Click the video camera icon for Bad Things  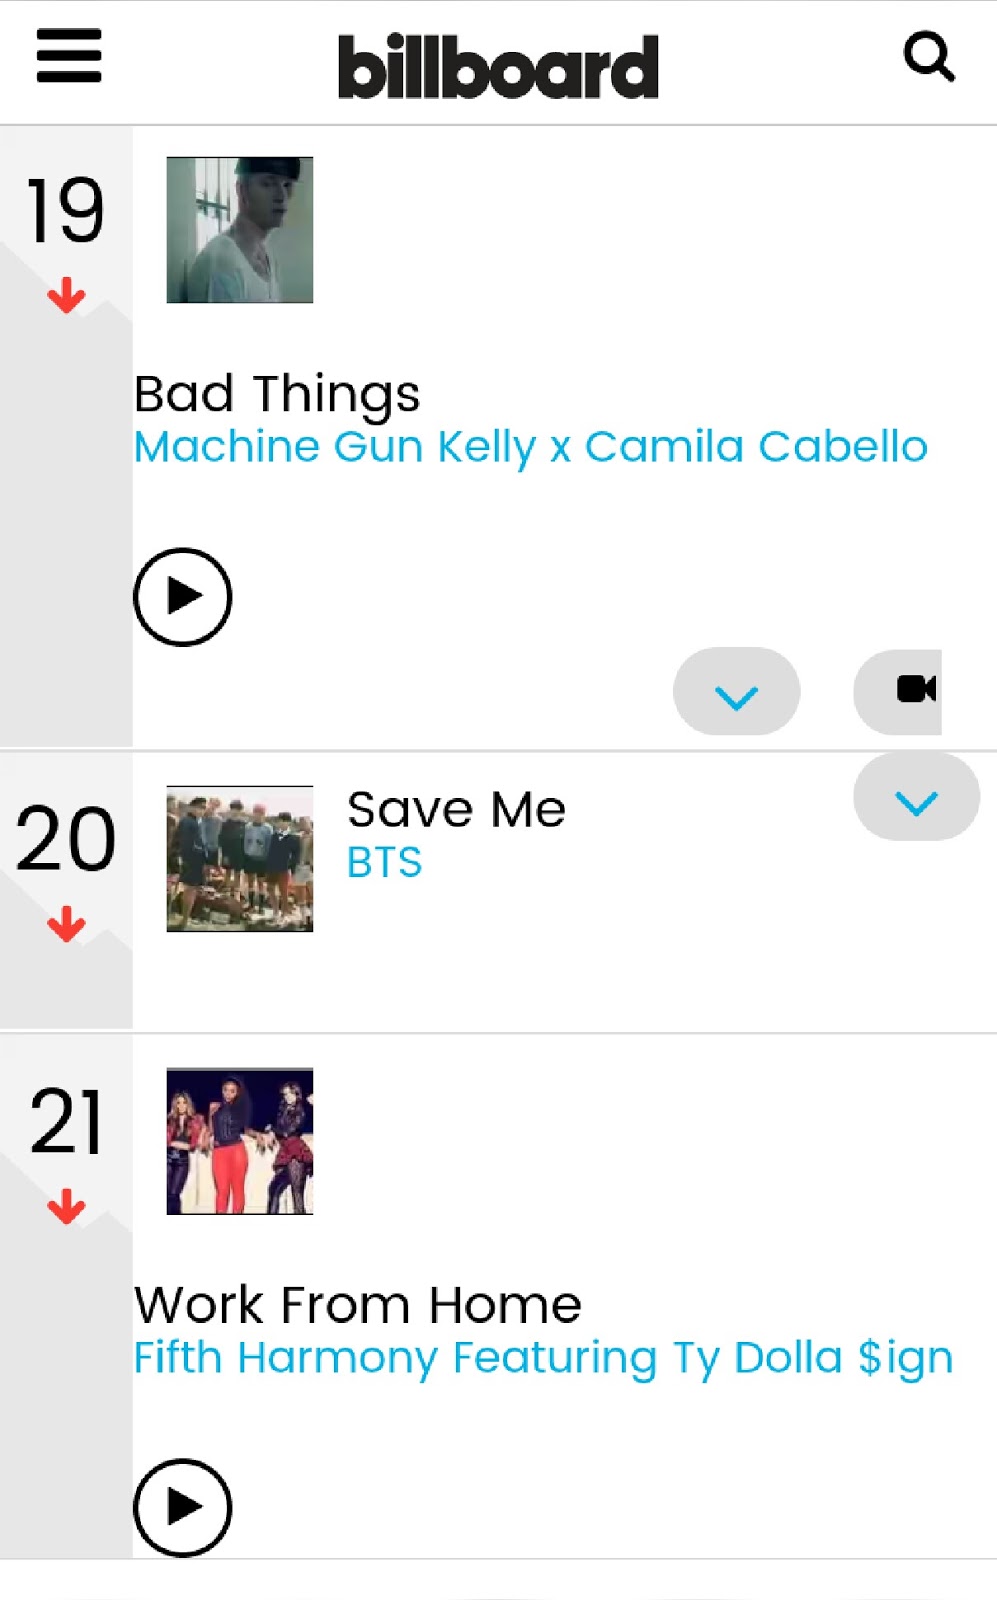[916, 691]
